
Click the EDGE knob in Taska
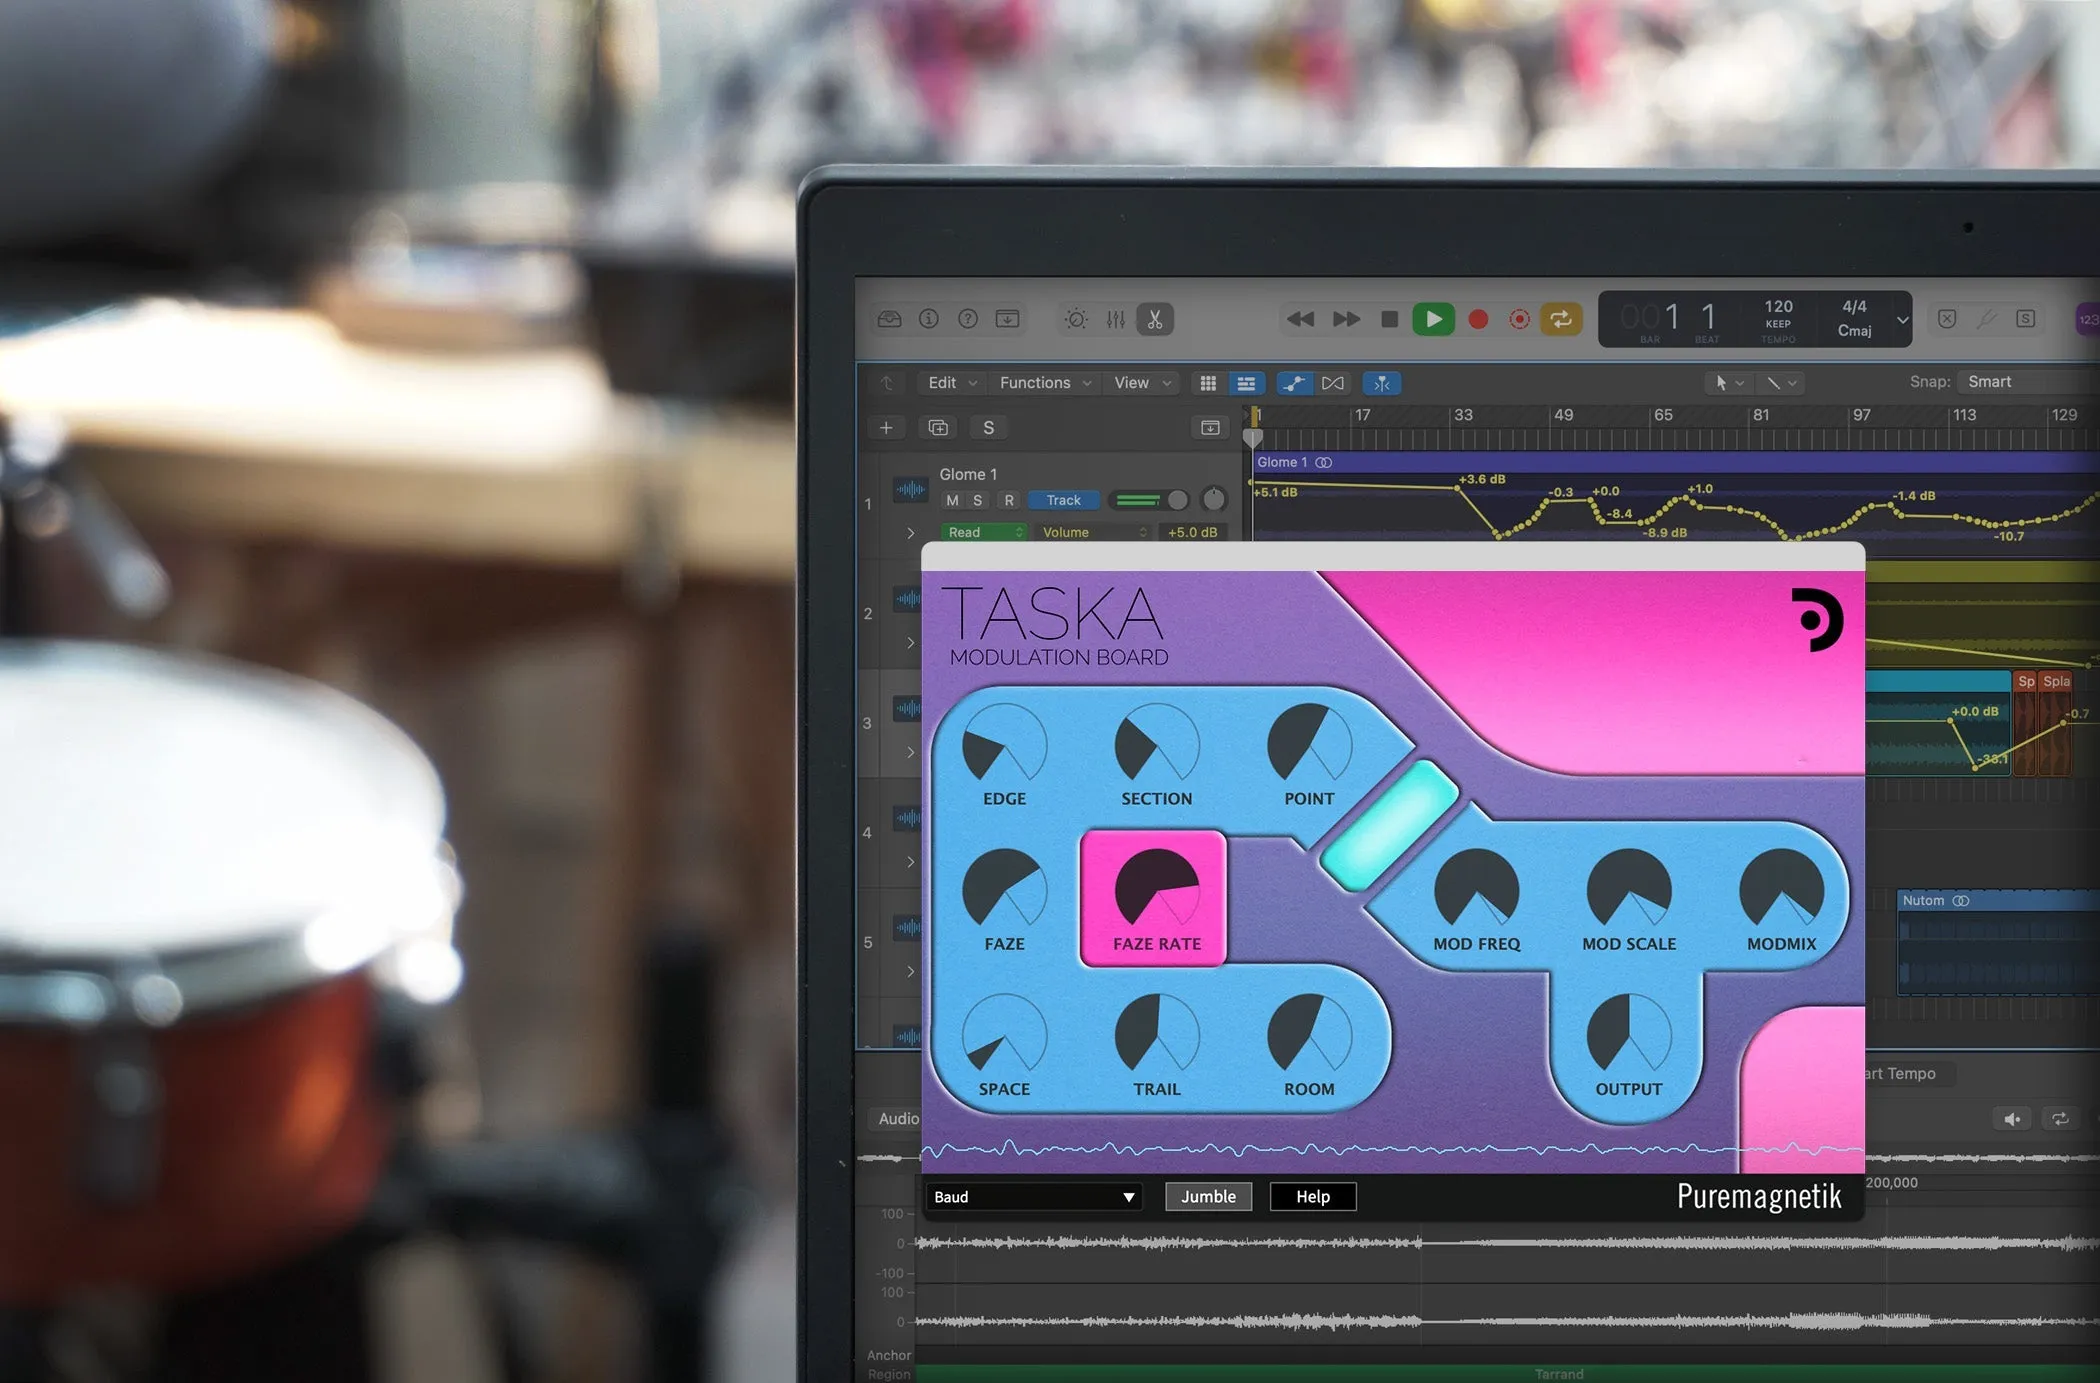[x=1004, y=743]
